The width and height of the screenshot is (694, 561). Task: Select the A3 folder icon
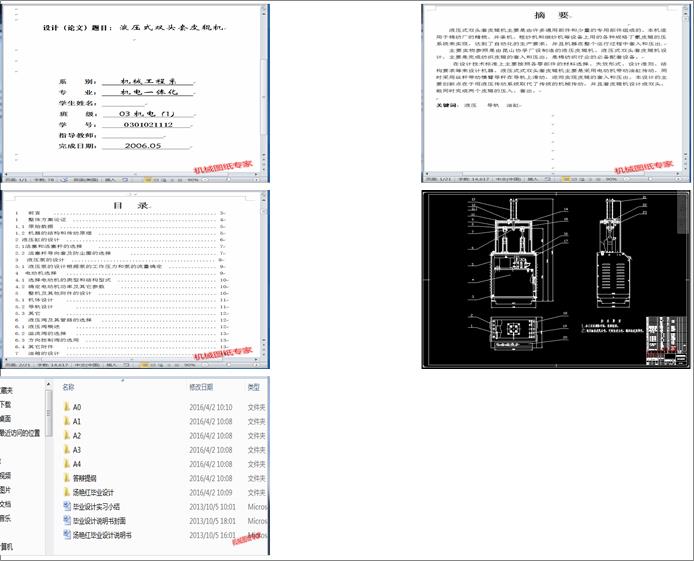point(66,450)
